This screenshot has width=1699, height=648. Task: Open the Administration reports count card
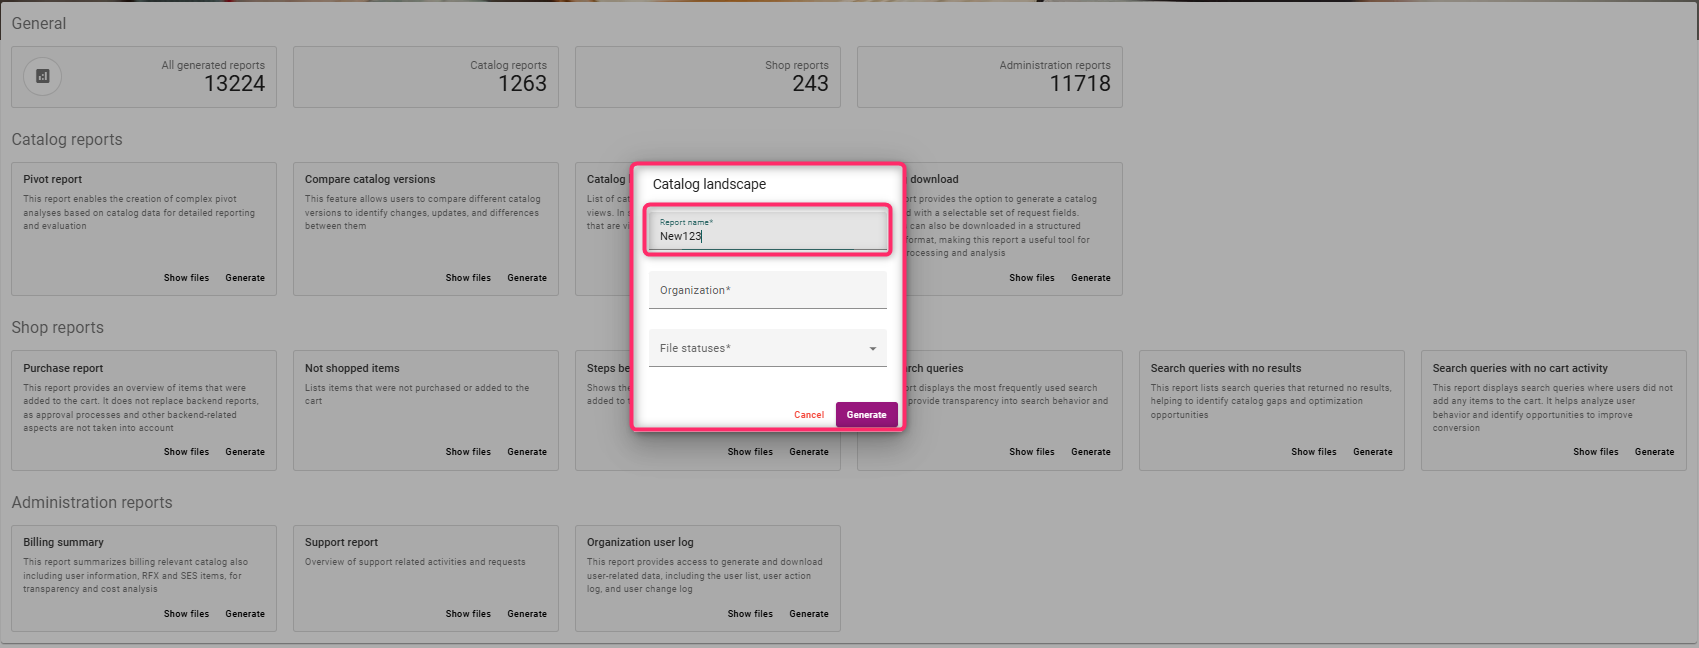click(989, 77)
